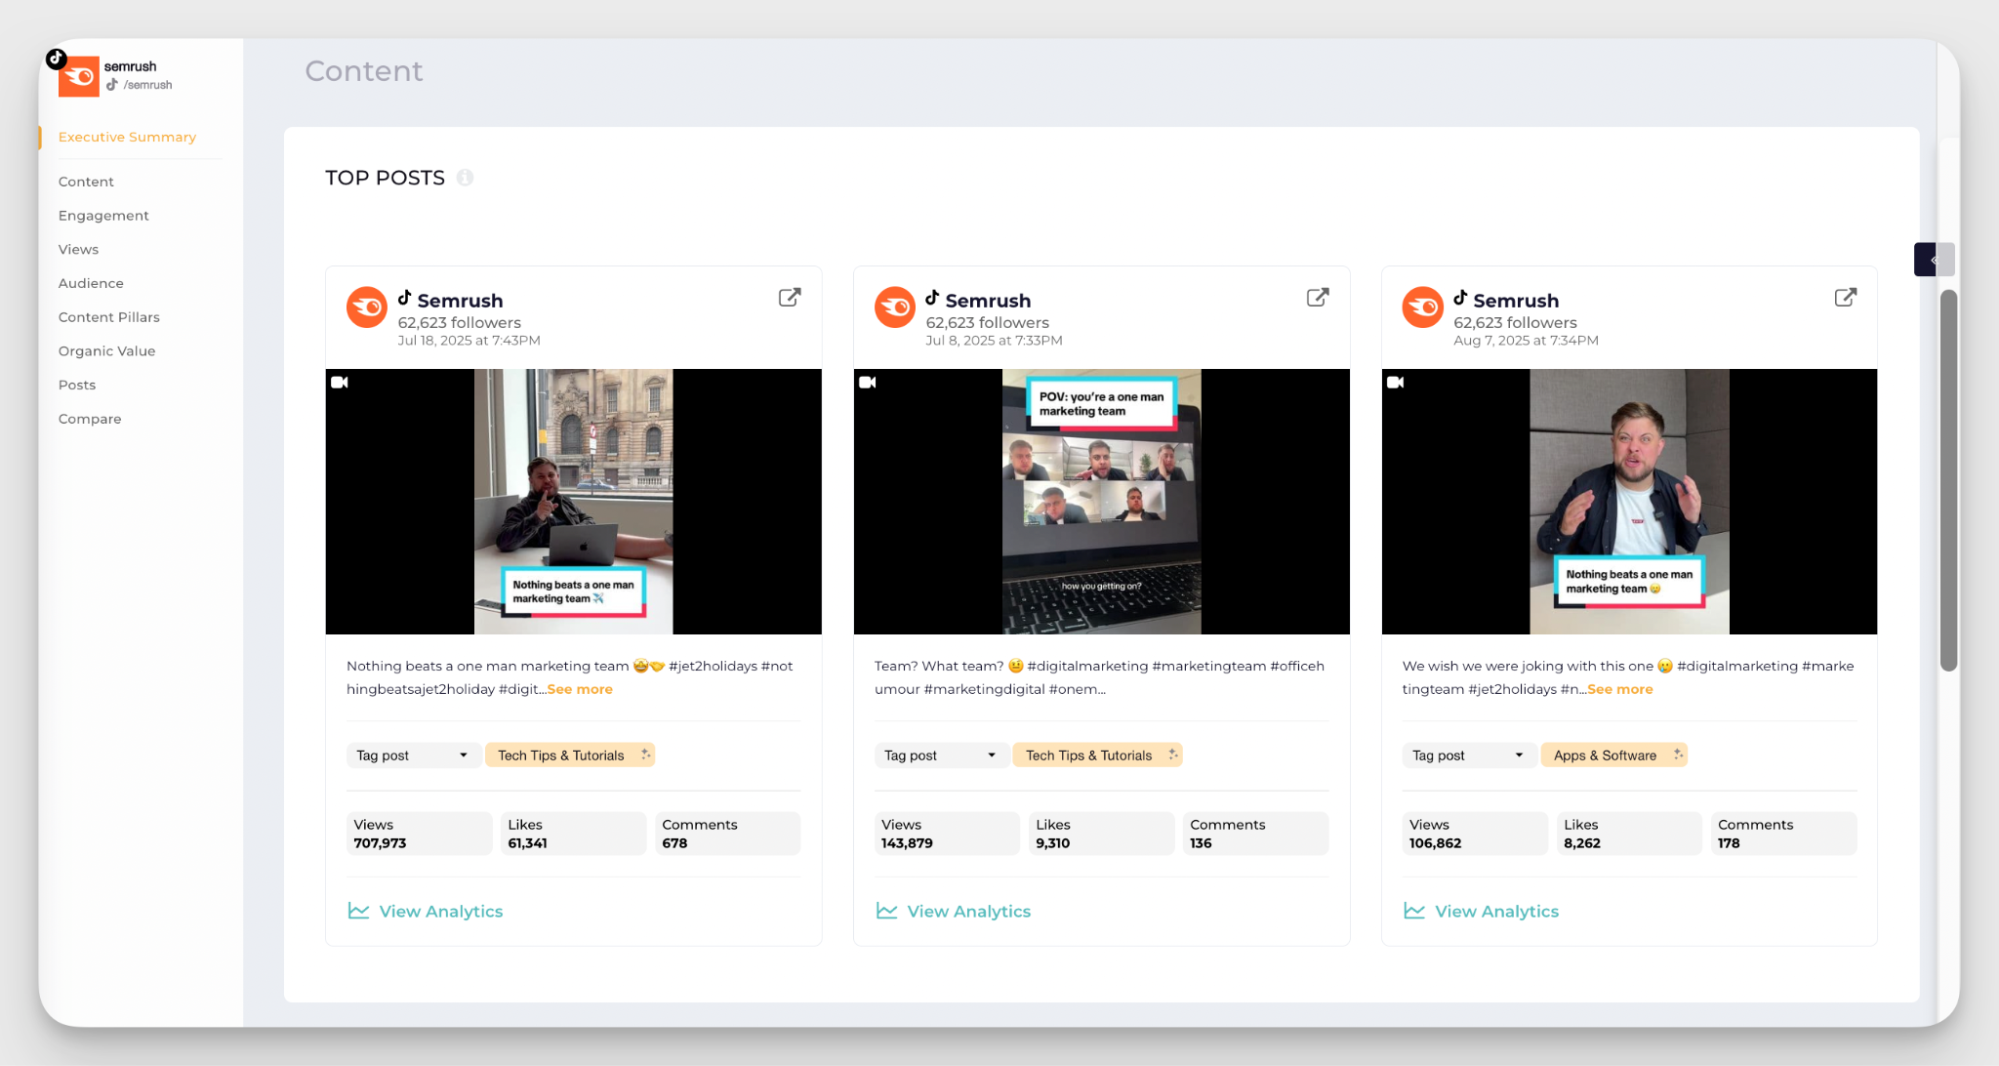
Task: Click the video camera icon on the first post thumbnail
Action: pos(340,382)
